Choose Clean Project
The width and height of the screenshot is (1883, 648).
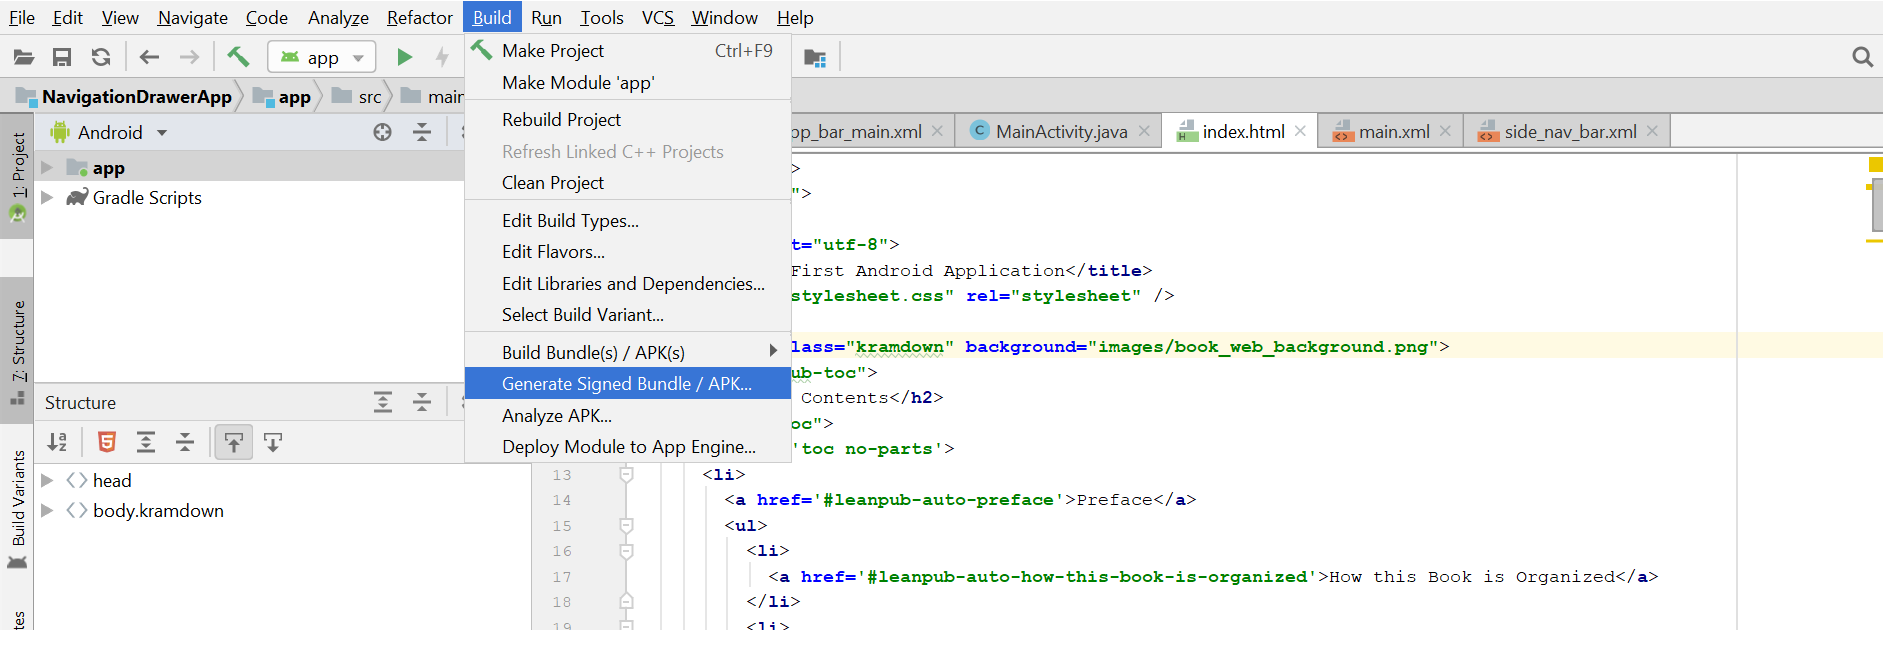[x=628, y=183]
